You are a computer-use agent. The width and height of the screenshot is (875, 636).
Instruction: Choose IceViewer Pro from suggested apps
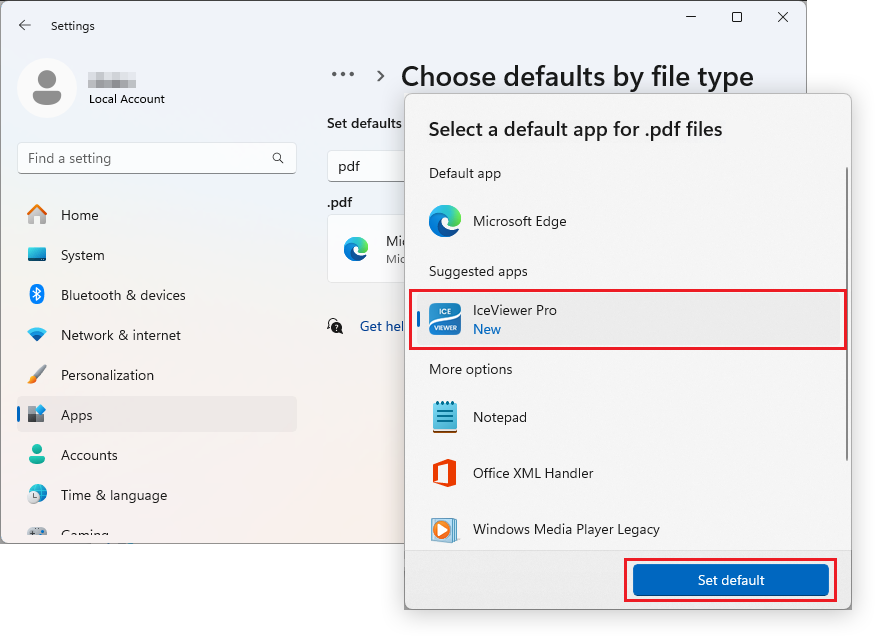[x=628, y=320]
